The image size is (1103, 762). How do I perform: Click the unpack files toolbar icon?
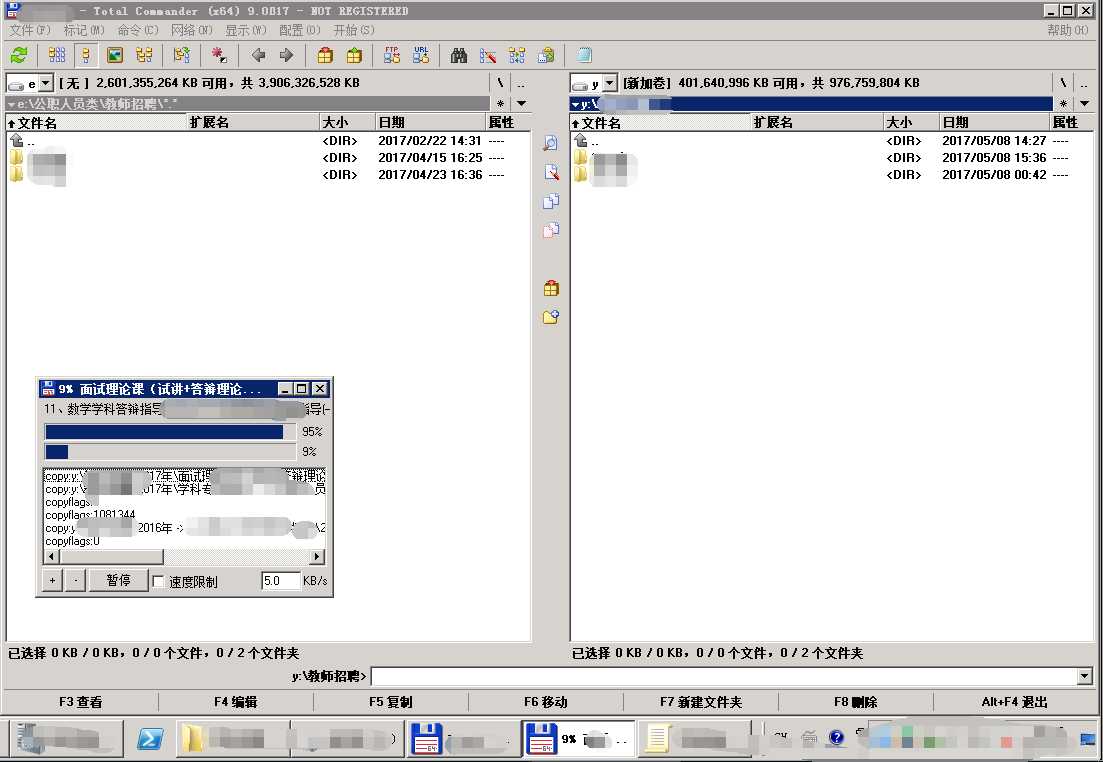pos(354,55)
